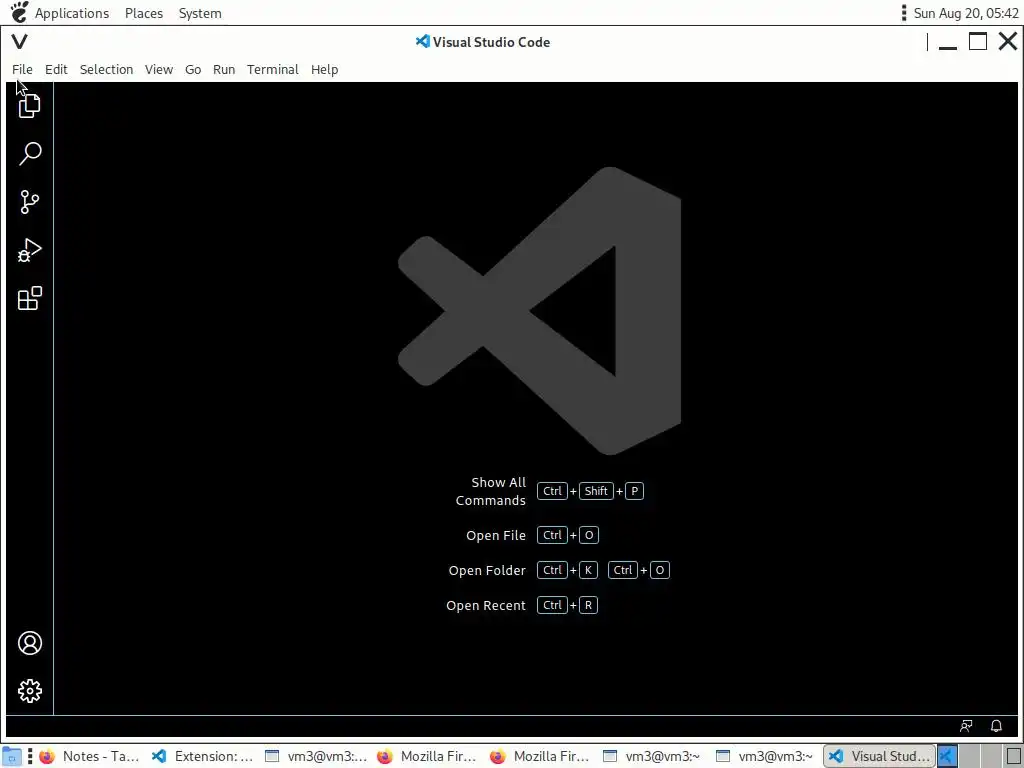Screen dimensions: 1024x768
Task: Open the File menu
Action: coord(22,69)
